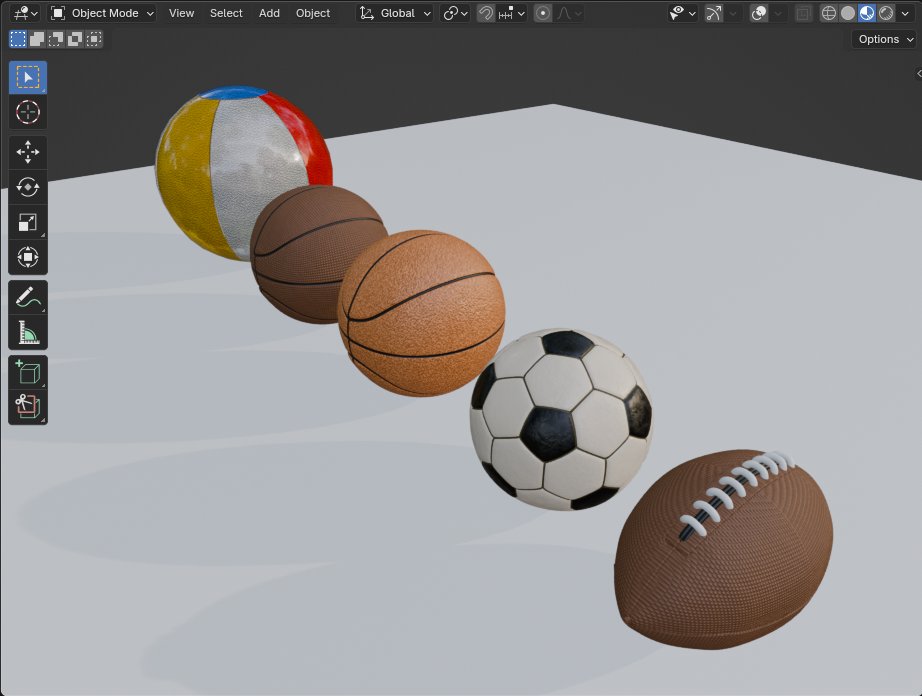Image resolution: width=922 pixels, height=696 pixels.
Task: Open proportional editing falloff dropdown
Action: click(569, 13)
